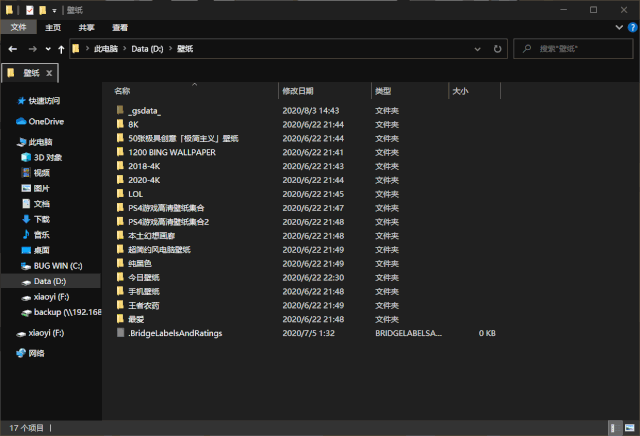
Task: Click the Data (D:) breadcrumb
Action: point(149,49)
